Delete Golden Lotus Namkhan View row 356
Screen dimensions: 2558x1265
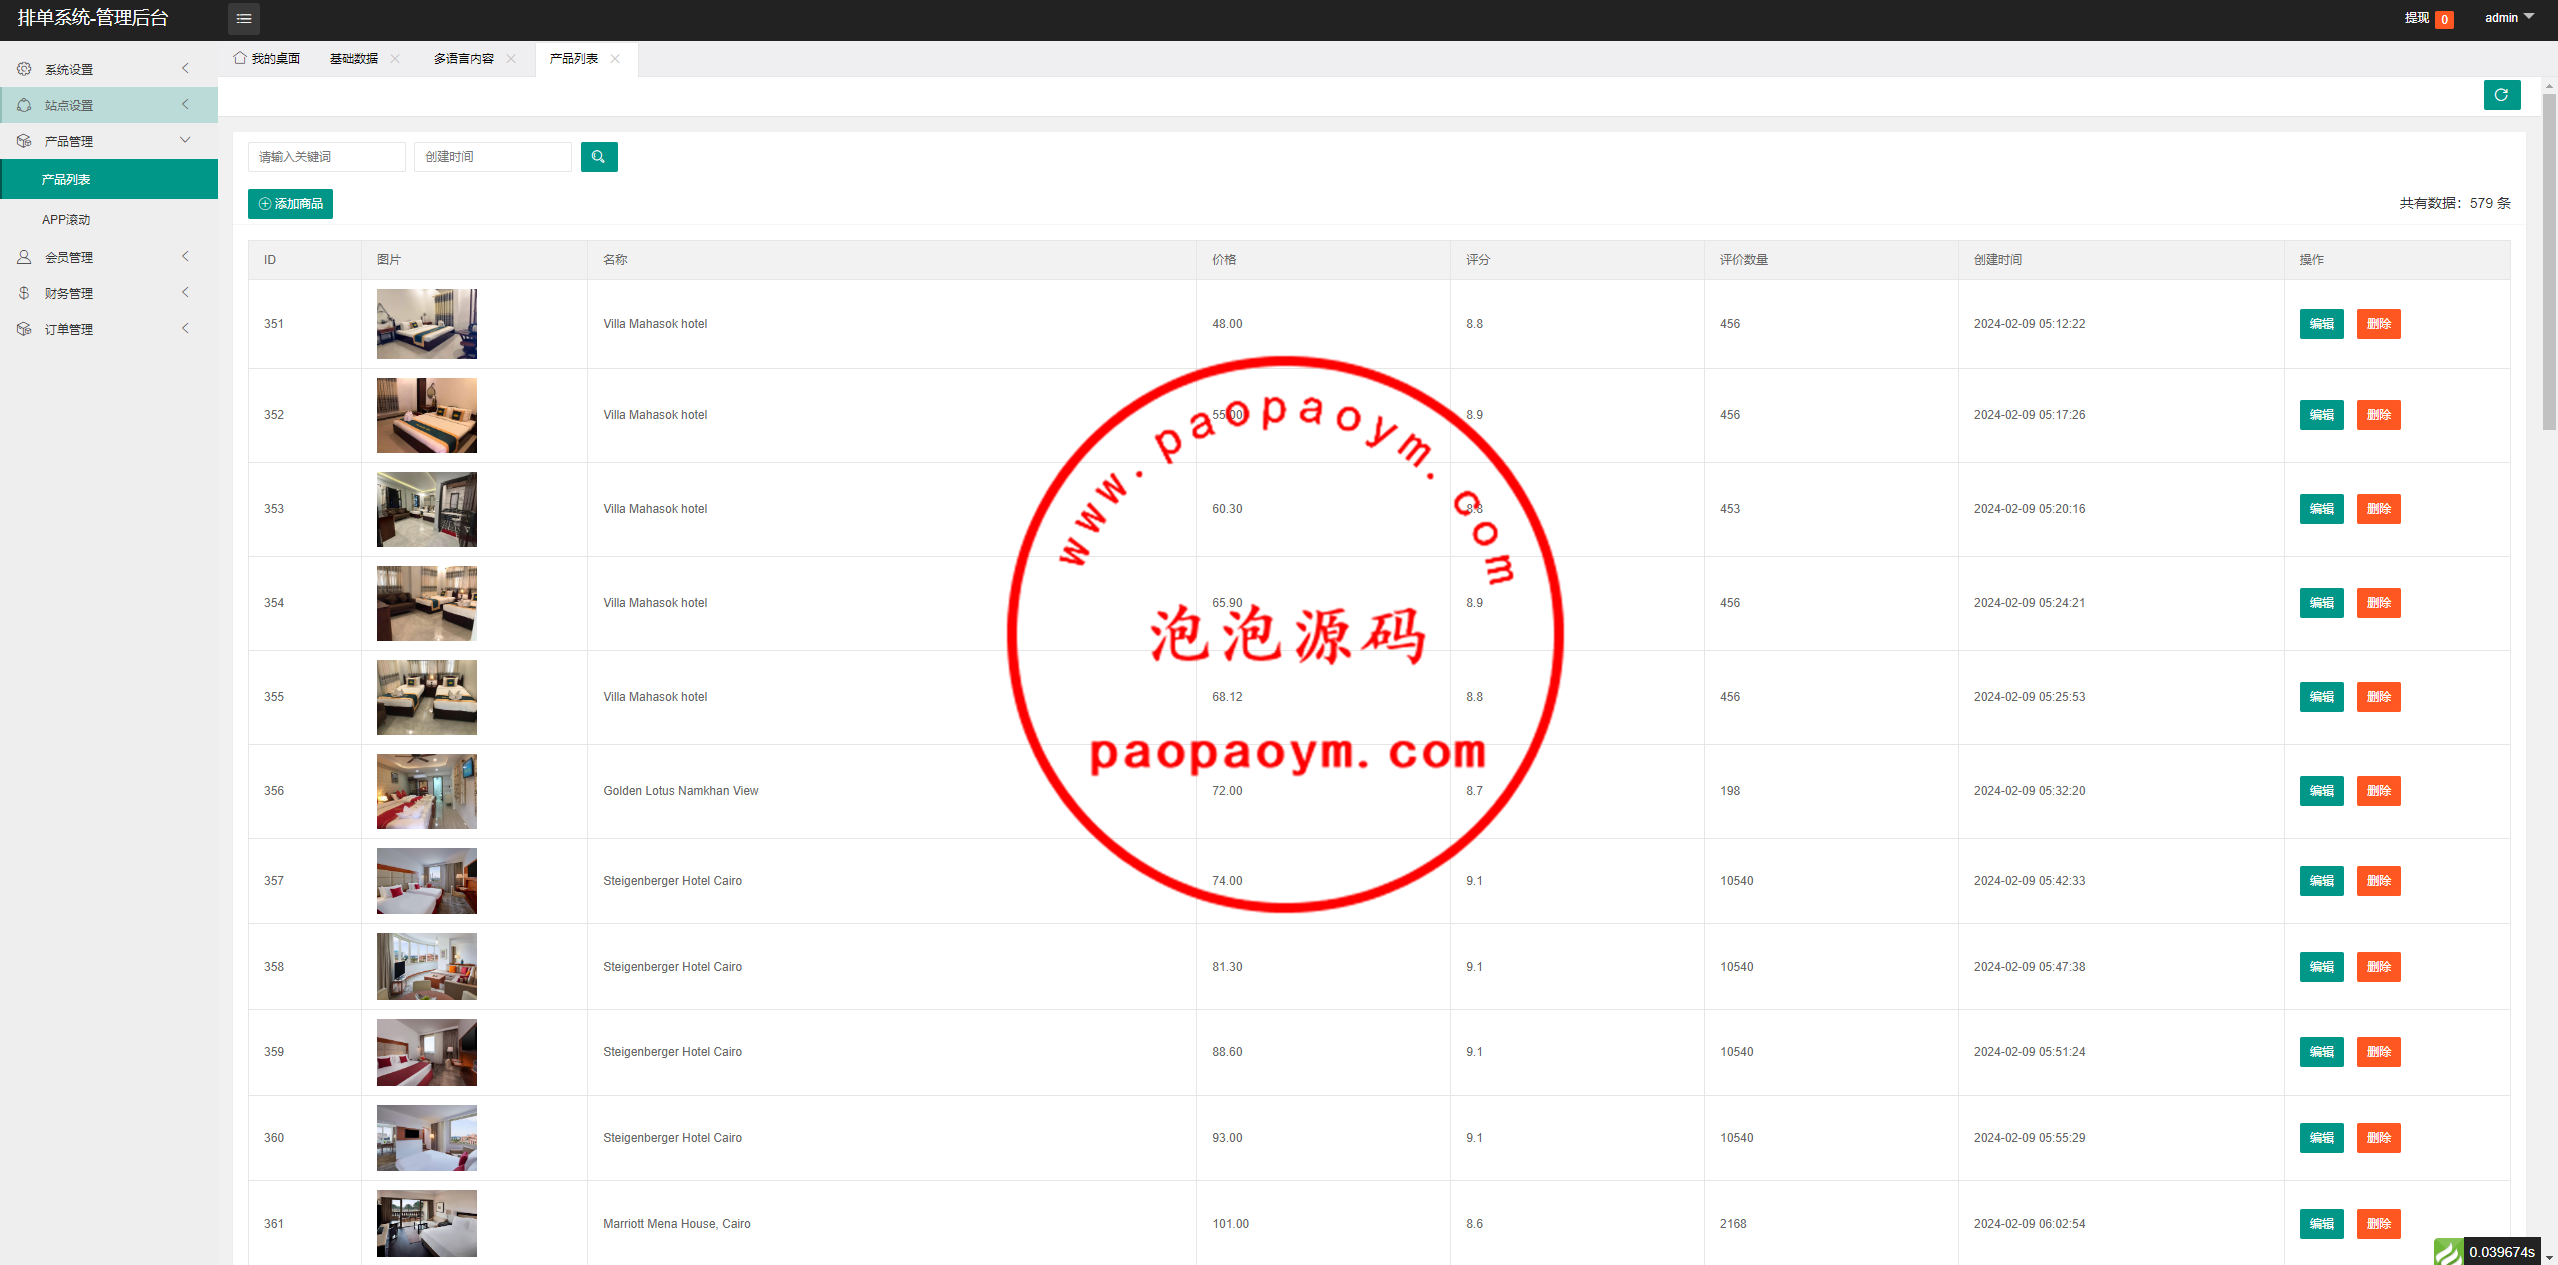2378,791
